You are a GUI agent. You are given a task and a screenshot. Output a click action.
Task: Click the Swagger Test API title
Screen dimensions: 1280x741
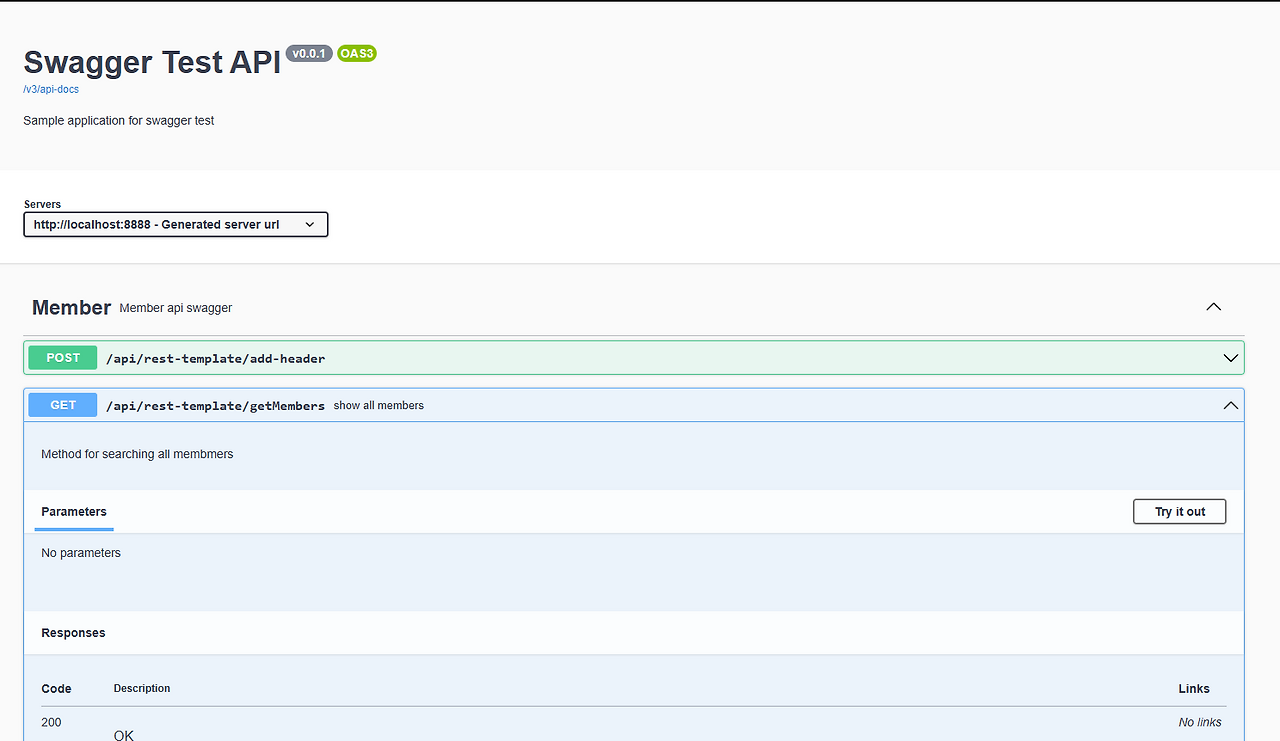point(150,62)
